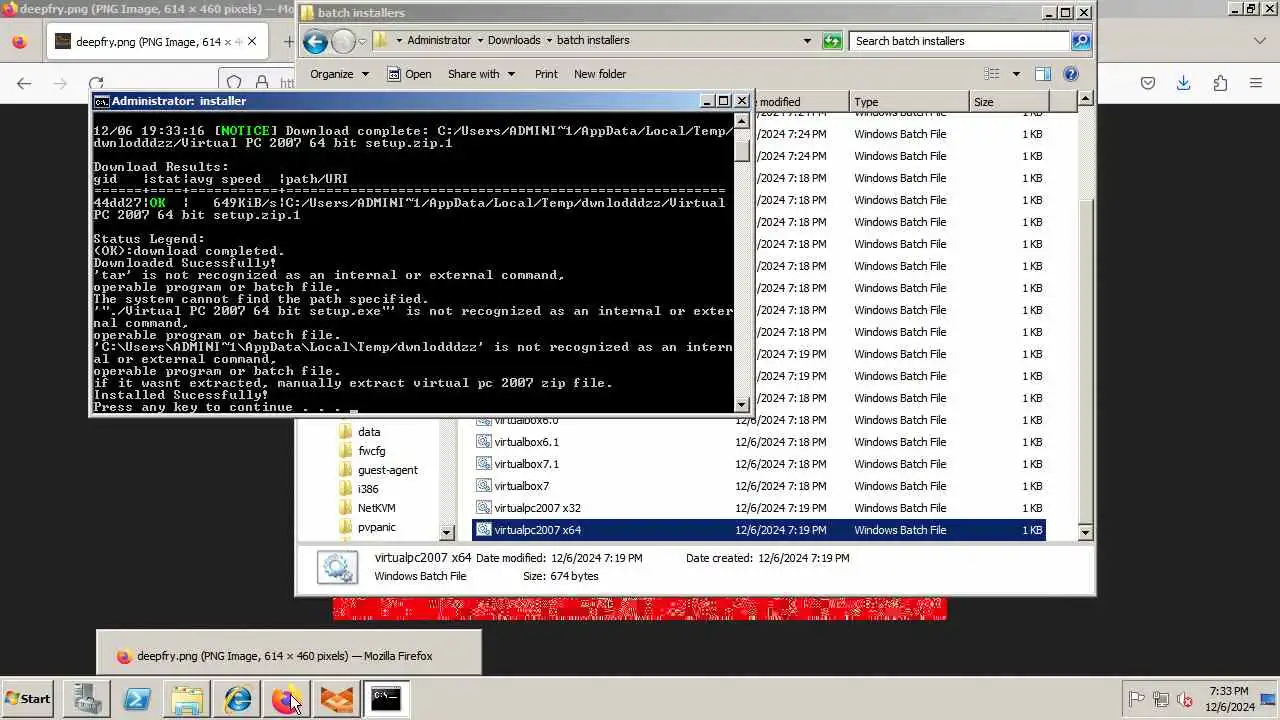Select the i386 folder in navigation tree
The height and width of the screenshot is (720, 1280).
368,489
